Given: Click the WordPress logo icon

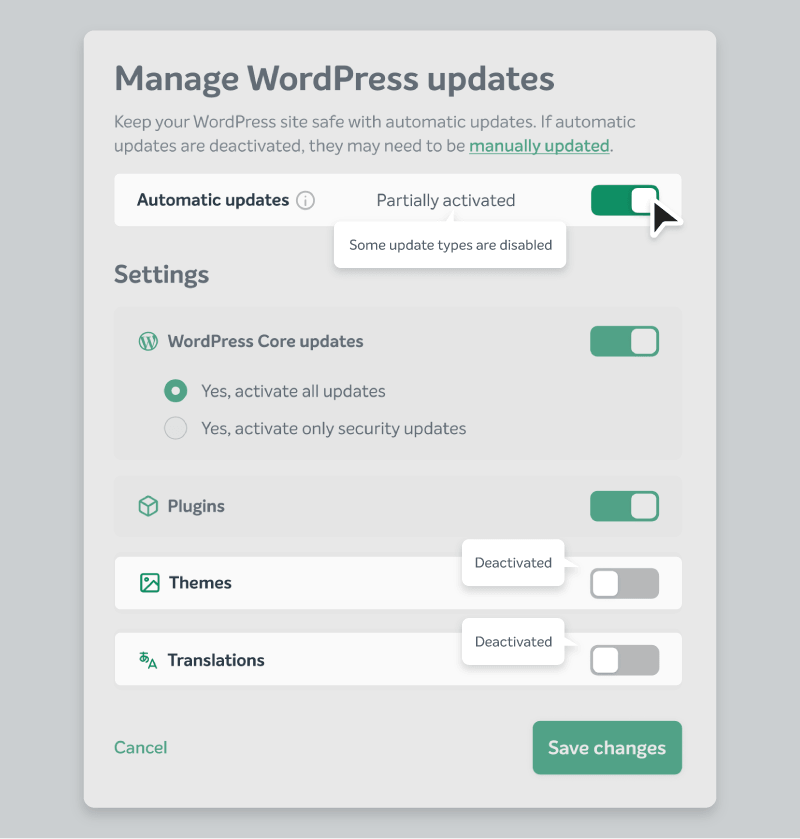Looking at the screenshot, I should click(x=148, y=341).
